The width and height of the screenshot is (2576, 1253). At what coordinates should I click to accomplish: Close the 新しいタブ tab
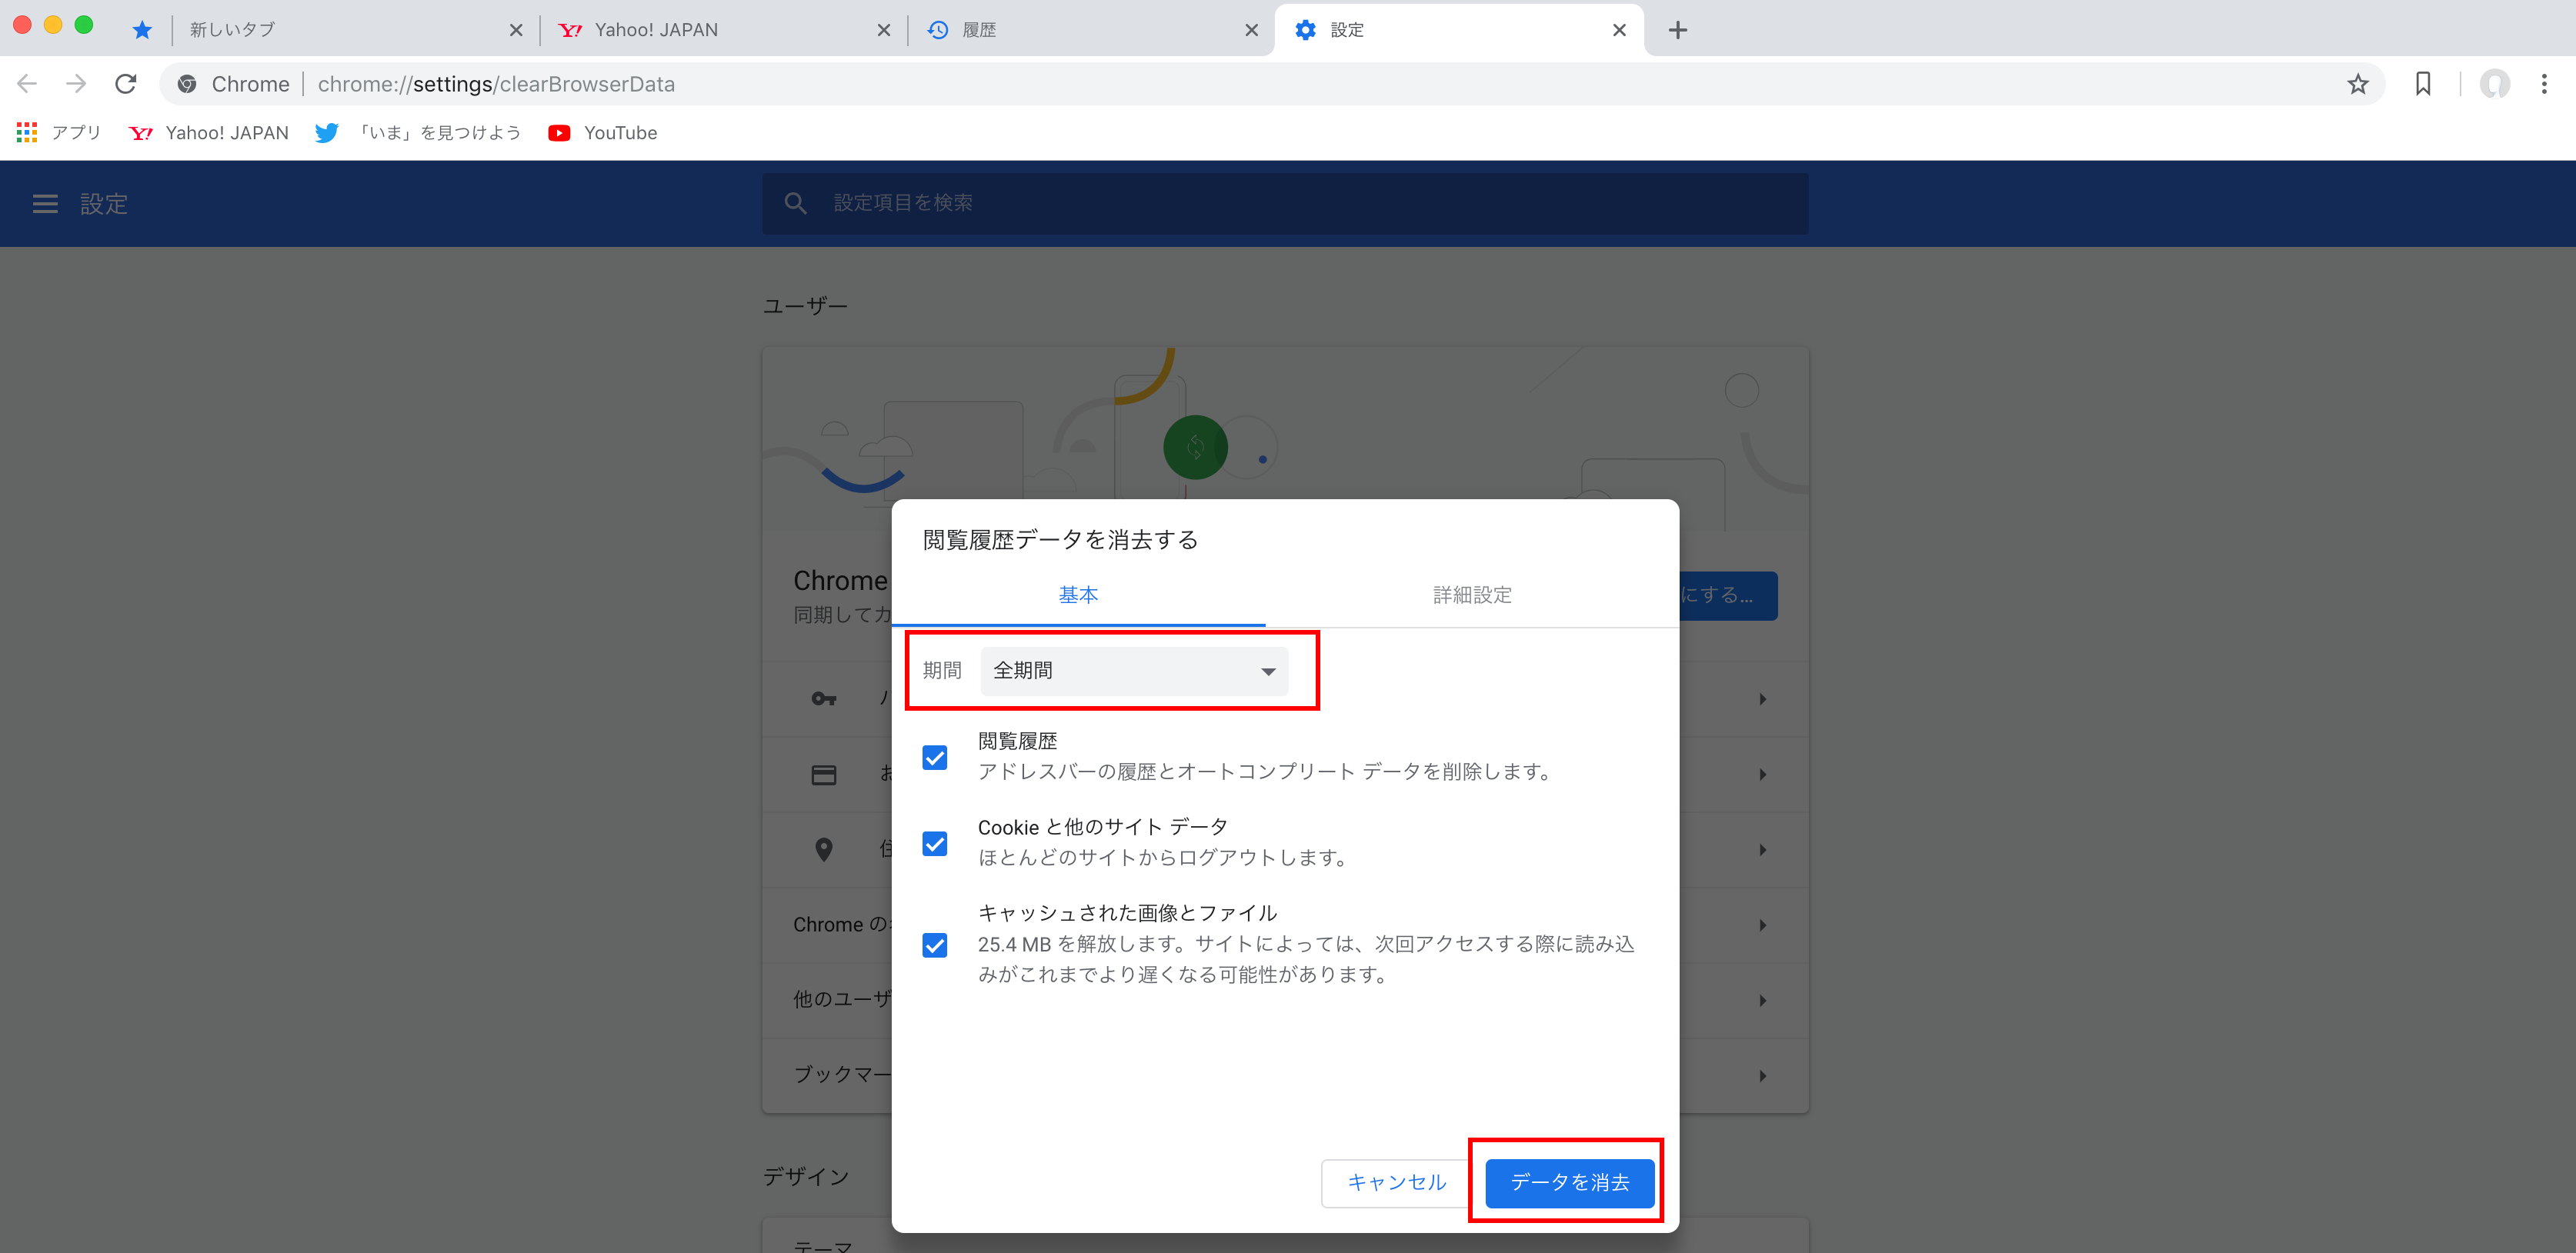[516, 30]
